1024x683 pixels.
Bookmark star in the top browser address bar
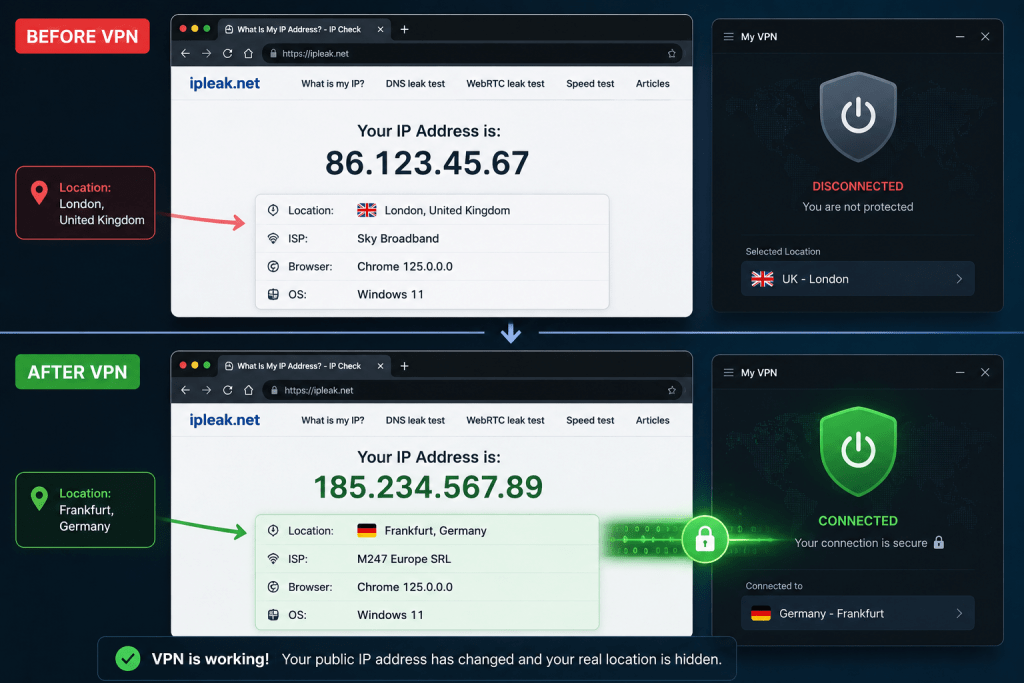pos(671,54)
